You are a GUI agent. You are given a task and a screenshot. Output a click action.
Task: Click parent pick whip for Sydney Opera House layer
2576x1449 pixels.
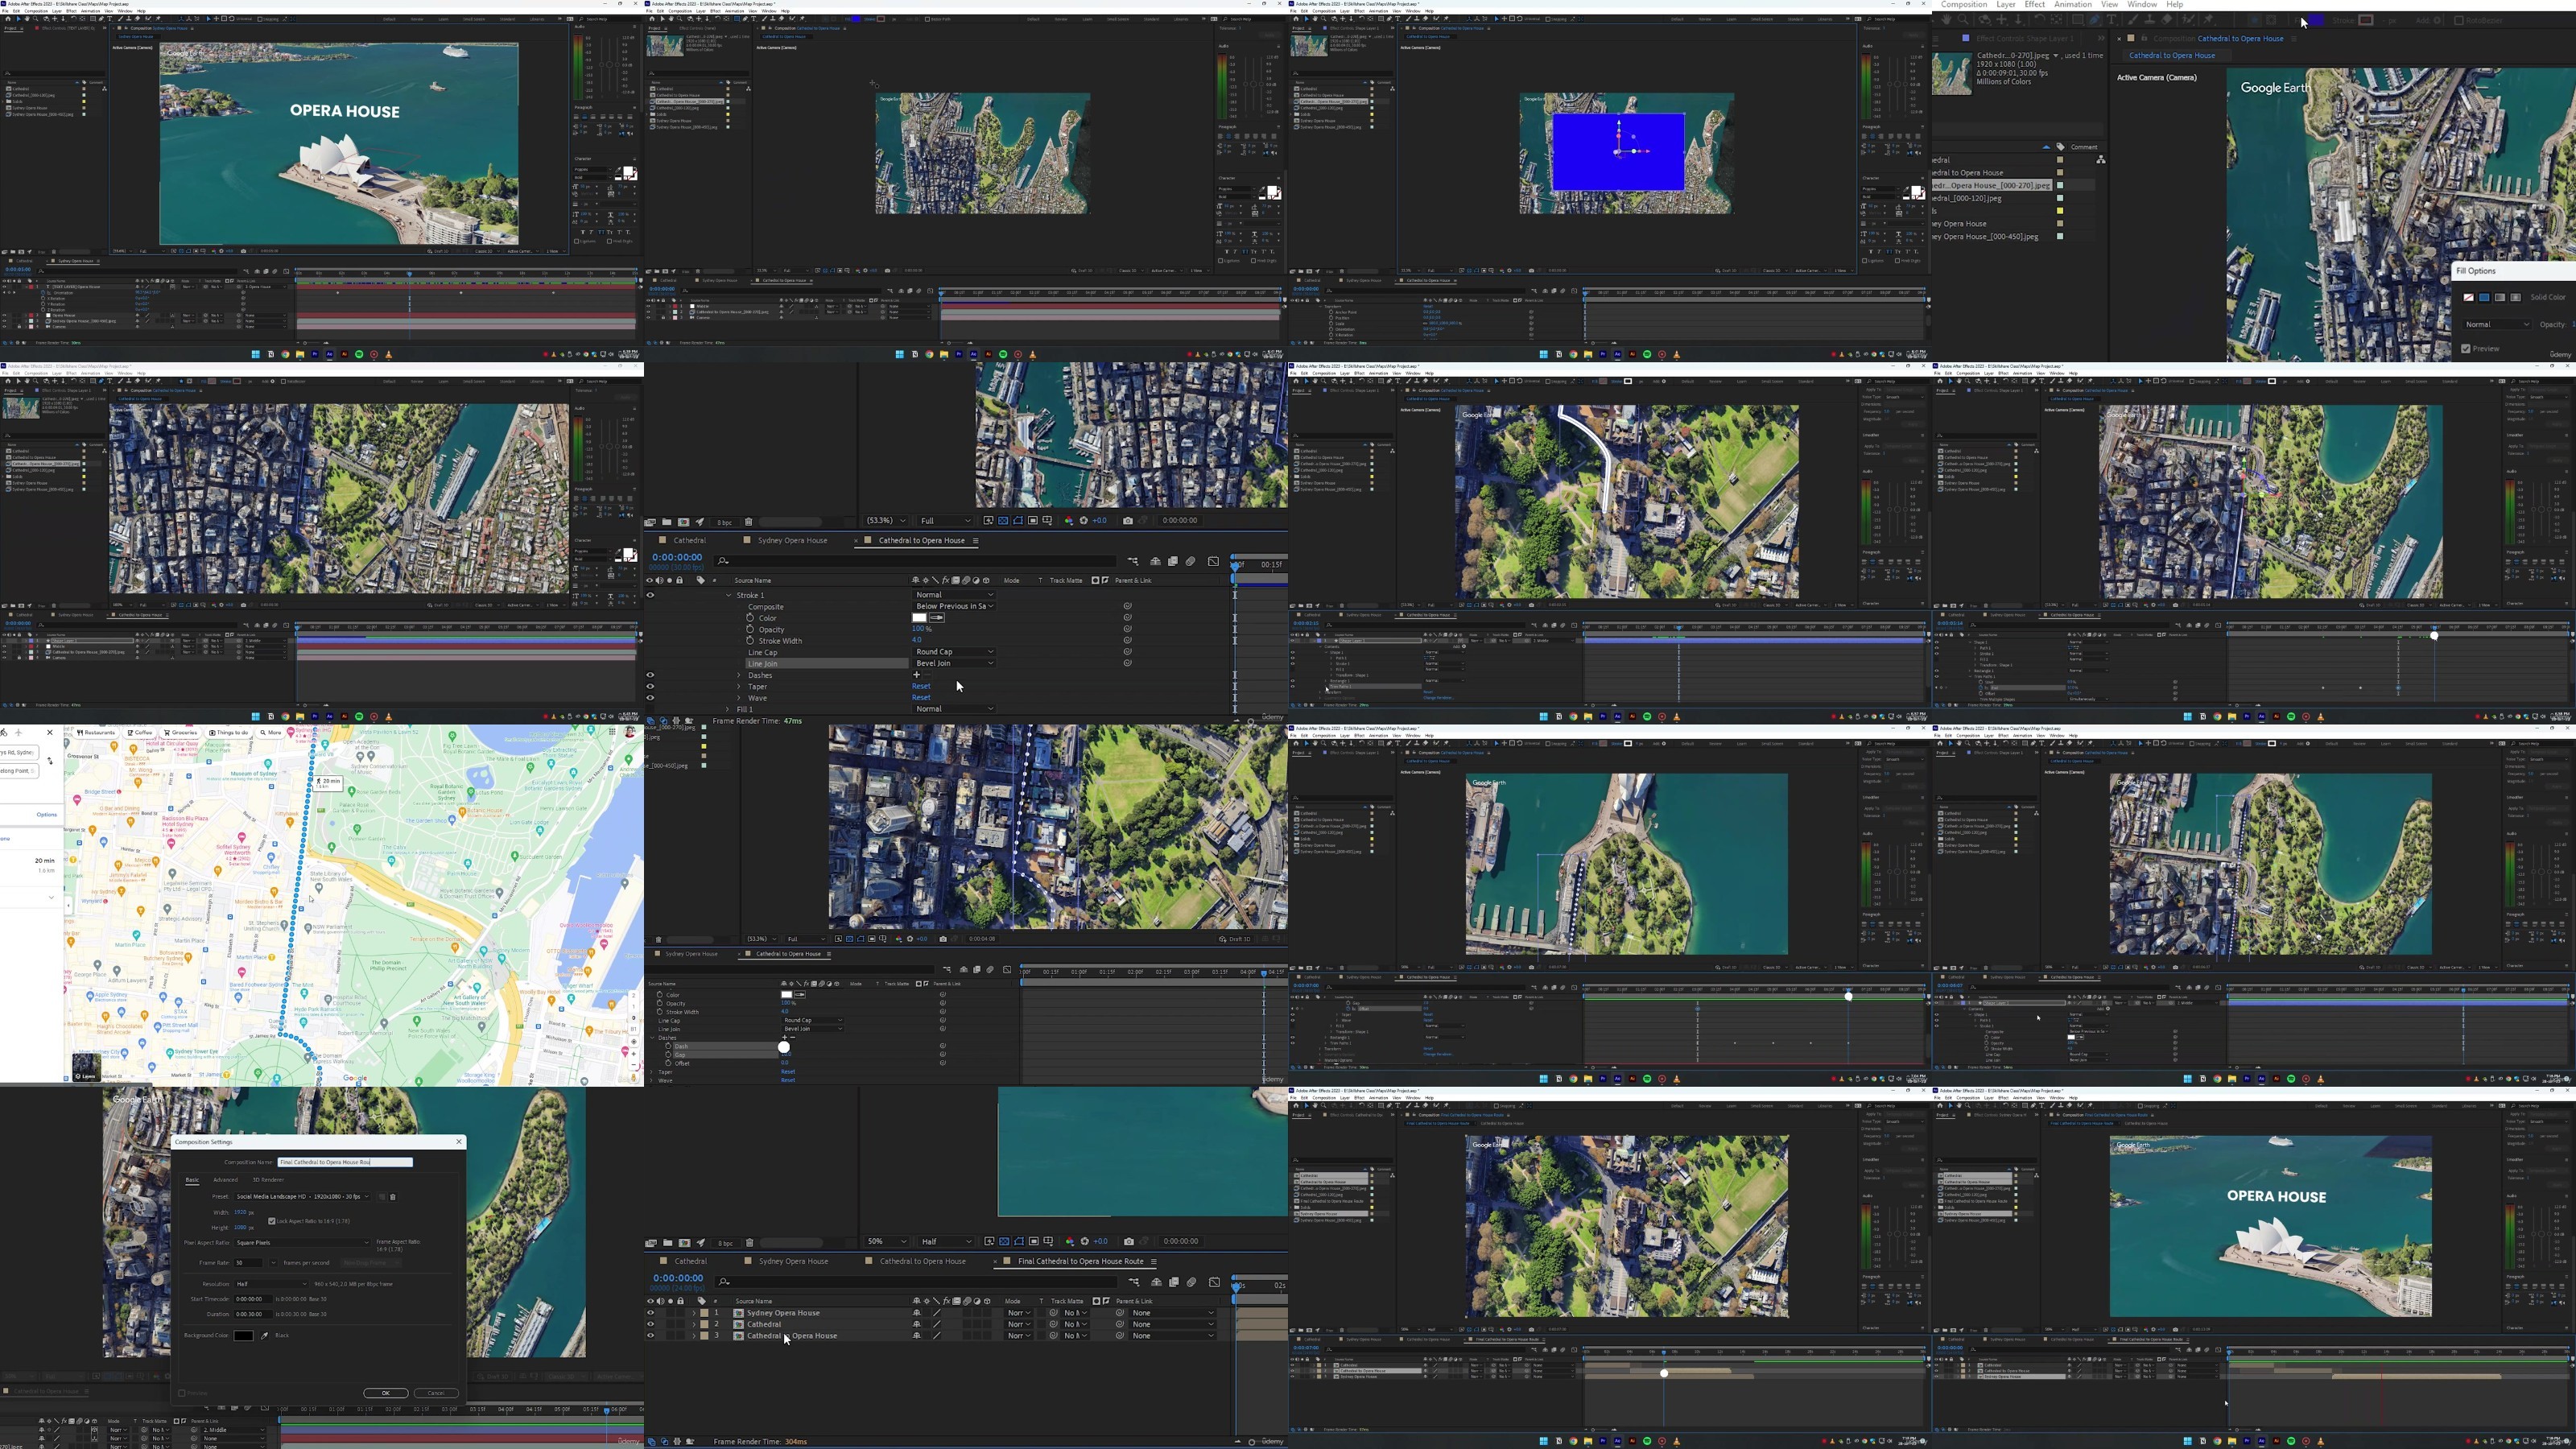click(x=1120, y=1313)
